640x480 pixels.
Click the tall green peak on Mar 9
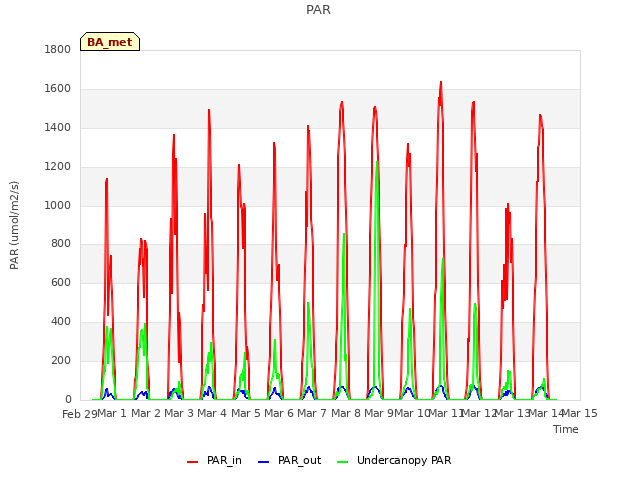[x=377, y=162]
